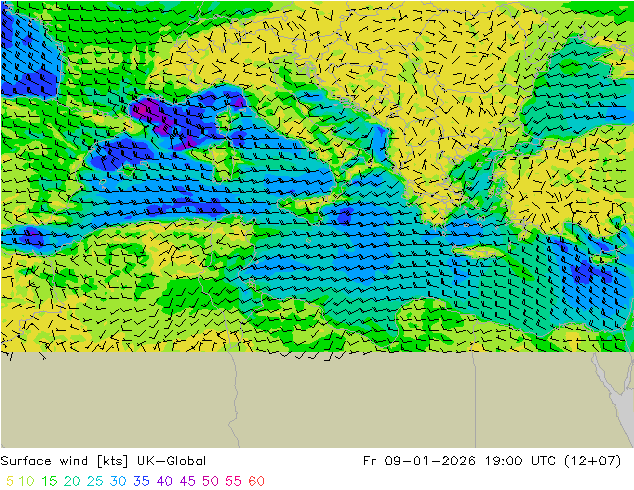Click the purple '40' legend value

click(x=165, y=481)
